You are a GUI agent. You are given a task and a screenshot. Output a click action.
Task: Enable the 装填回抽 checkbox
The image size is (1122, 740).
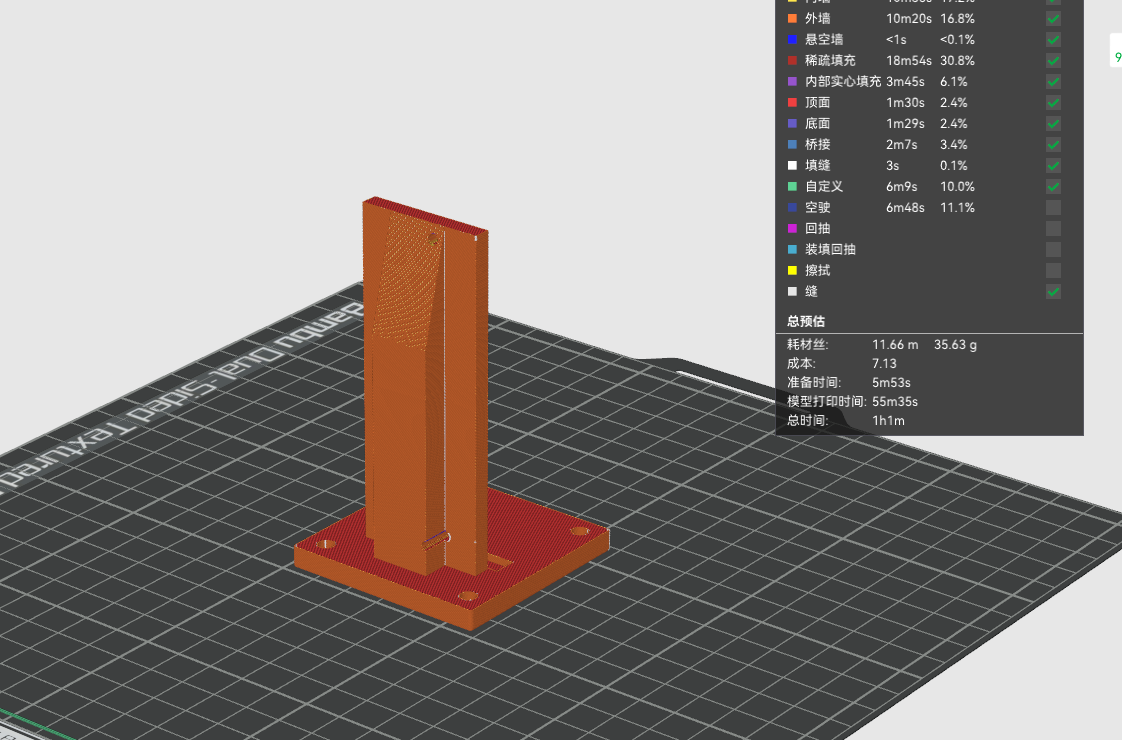pyautogui.click(x=1053, y=250)
